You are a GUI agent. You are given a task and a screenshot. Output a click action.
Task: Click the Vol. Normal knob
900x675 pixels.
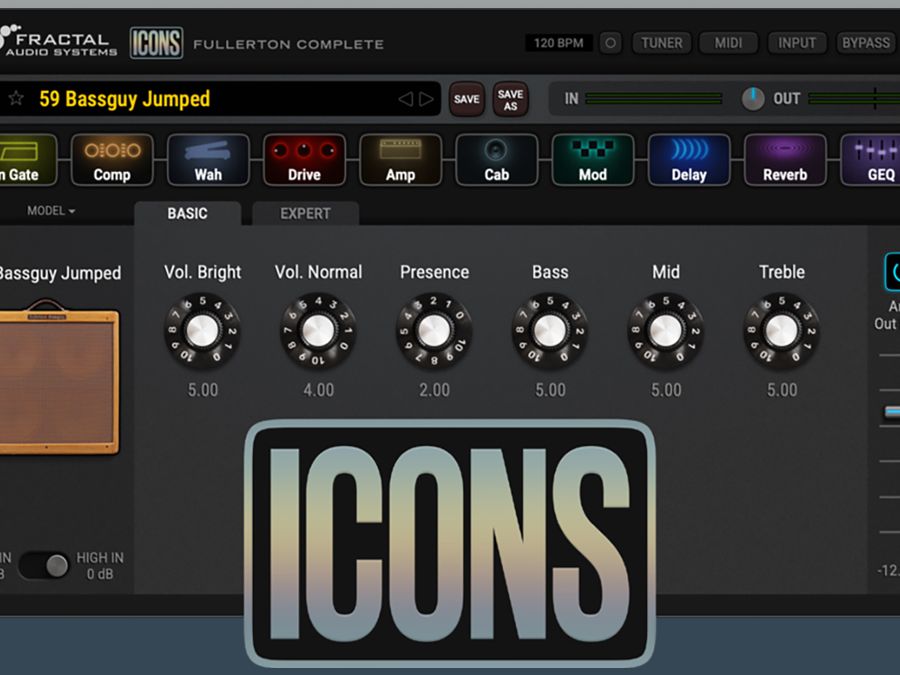click(x=319, y=331)
